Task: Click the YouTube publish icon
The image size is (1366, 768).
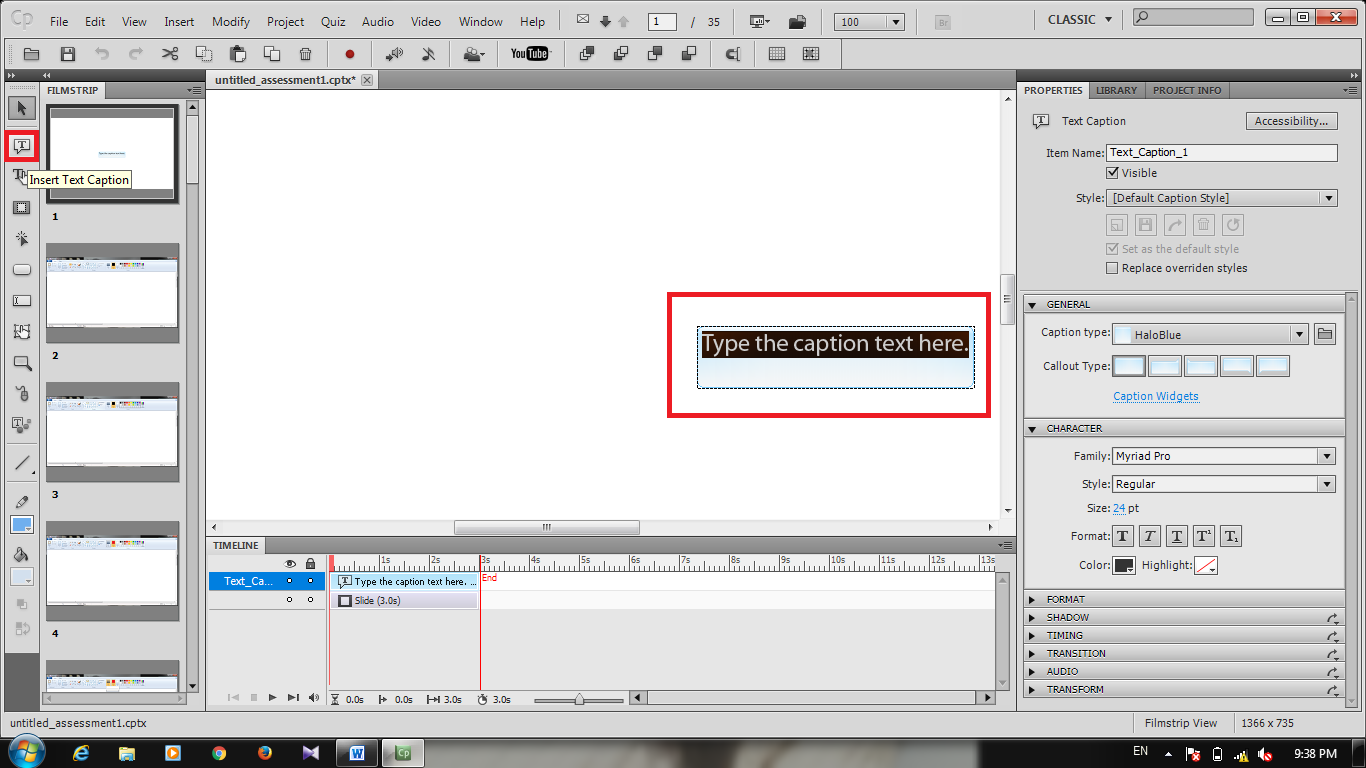Action: click(530, 54)
